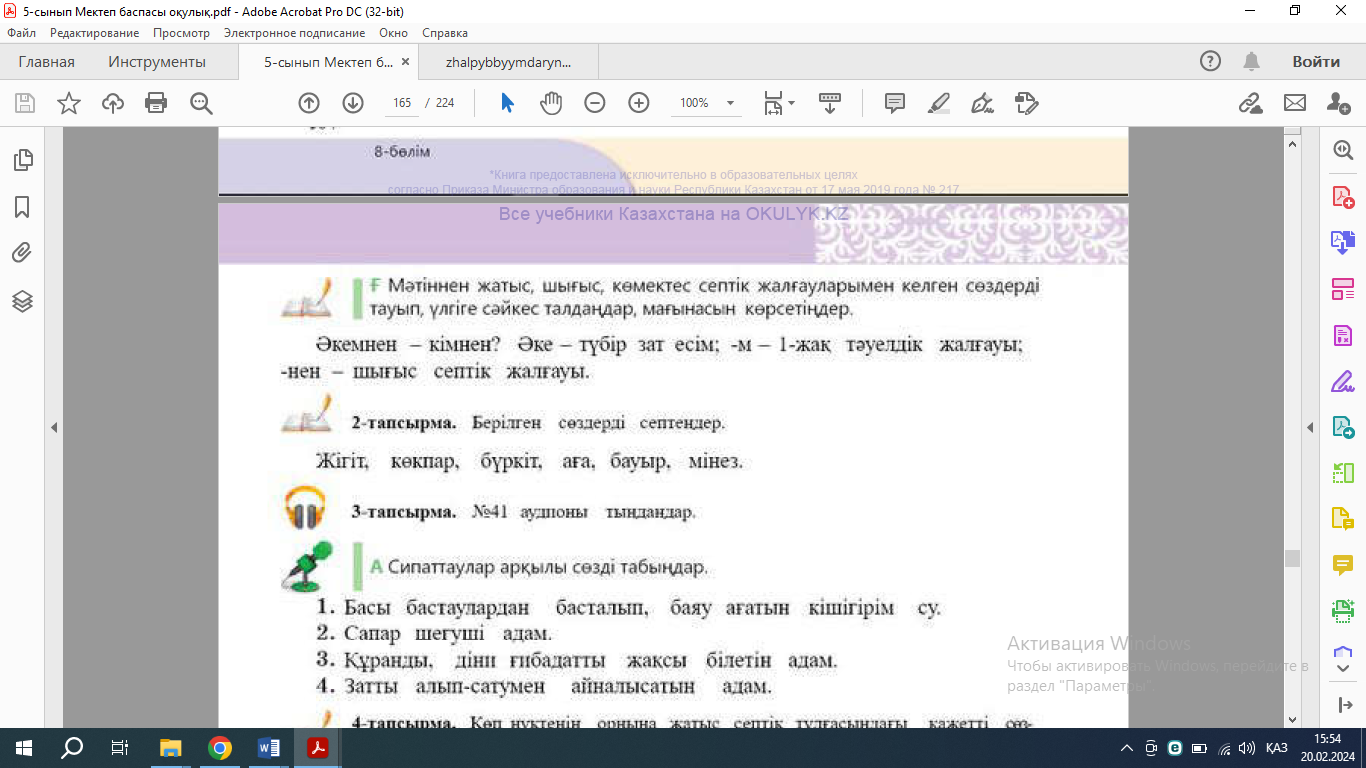
Task: Open the Combine Files tool in right pane
Action: point(1342,242)
